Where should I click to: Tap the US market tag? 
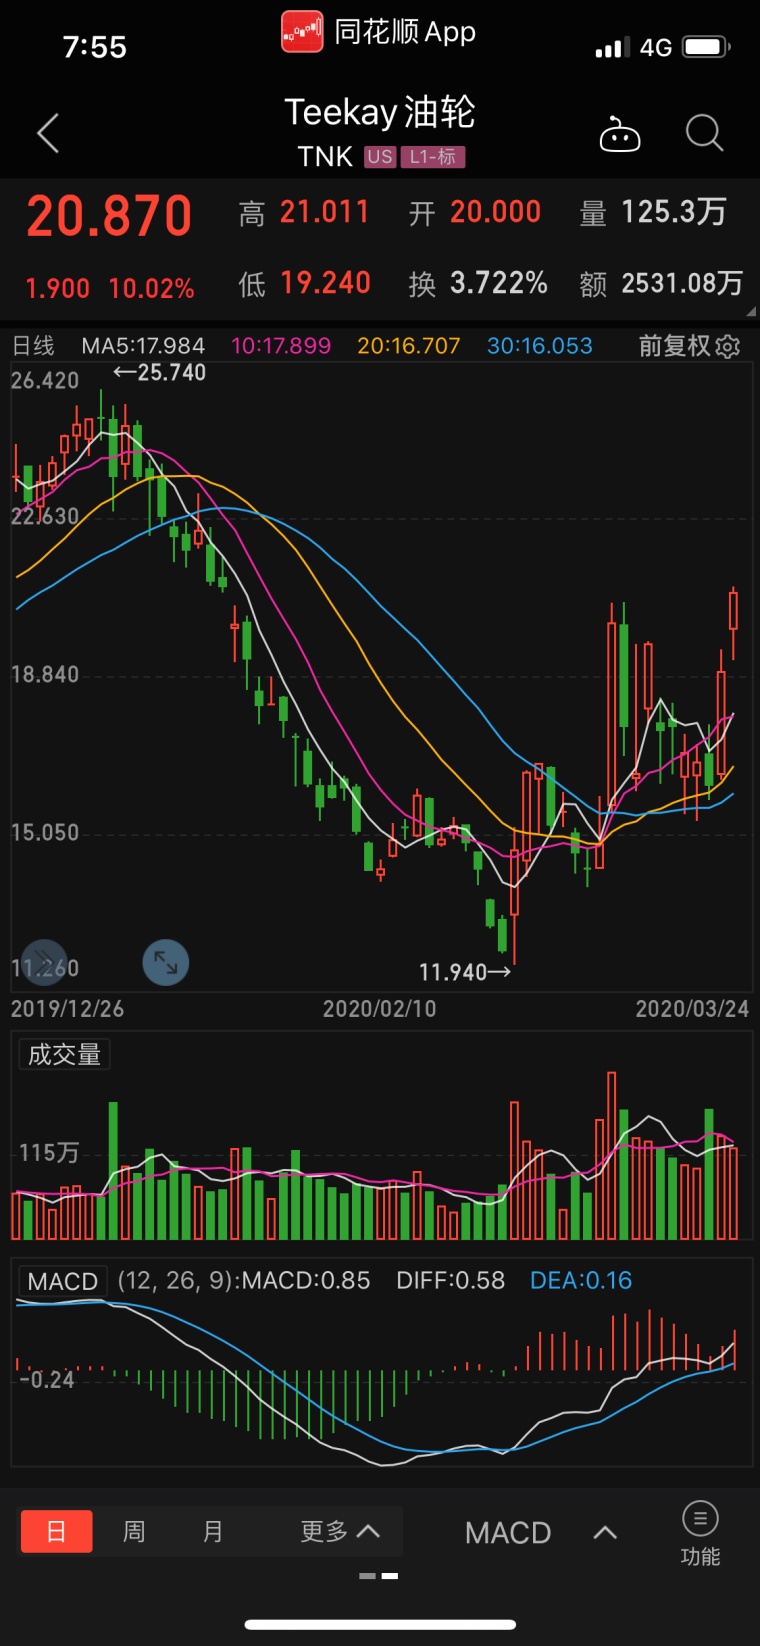pos(380,157)
